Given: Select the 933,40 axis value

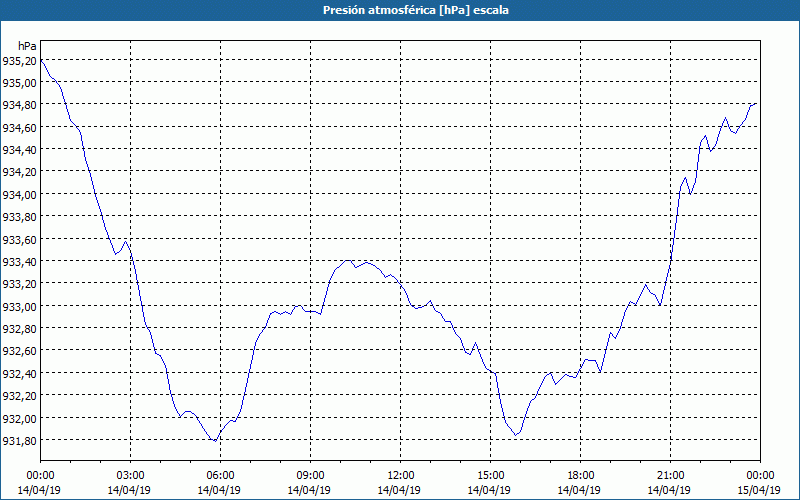Looking at the screenshot, I should (x=19, y=262).
